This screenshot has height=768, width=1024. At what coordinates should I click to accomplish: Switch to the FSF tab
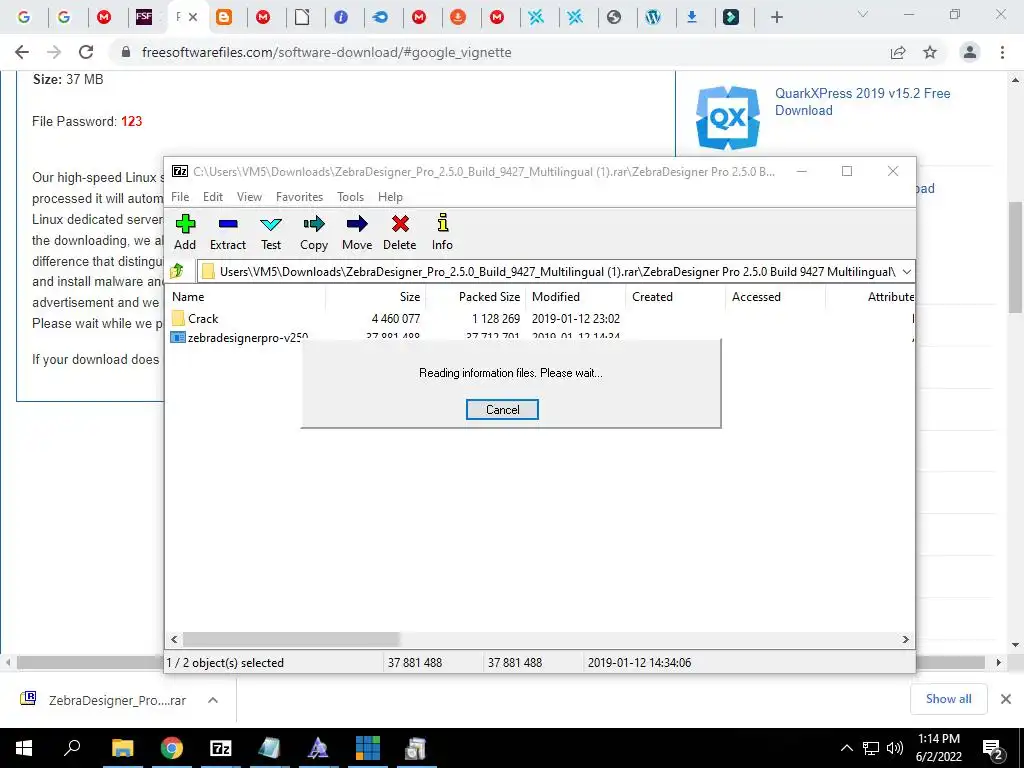144,18
